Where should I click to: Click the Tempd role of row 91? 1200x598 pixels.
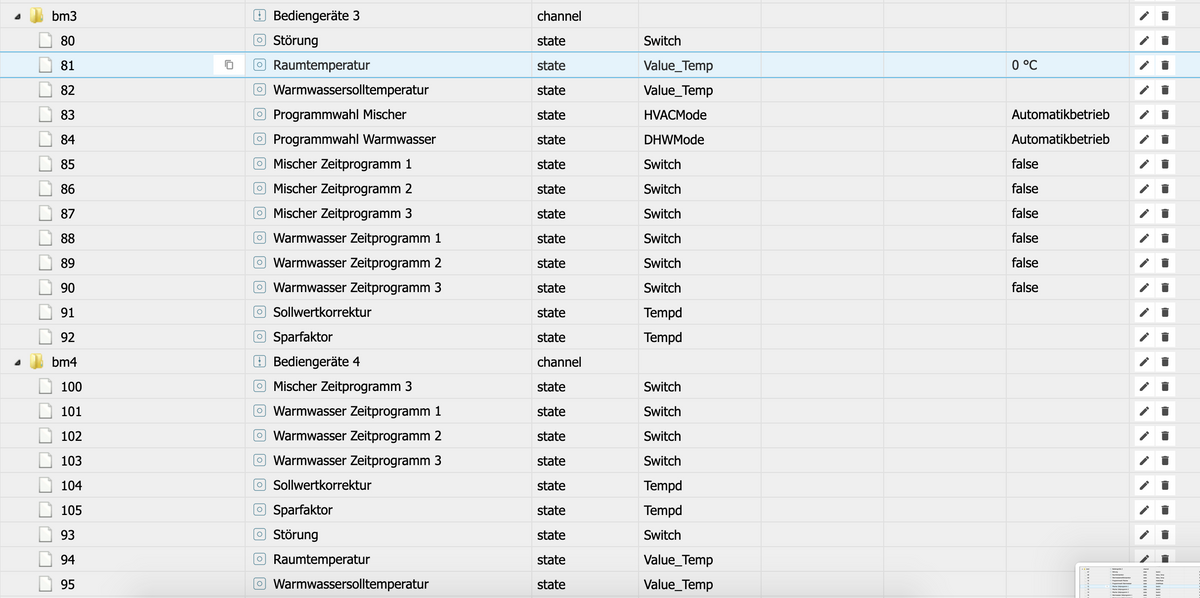[663, 313]
